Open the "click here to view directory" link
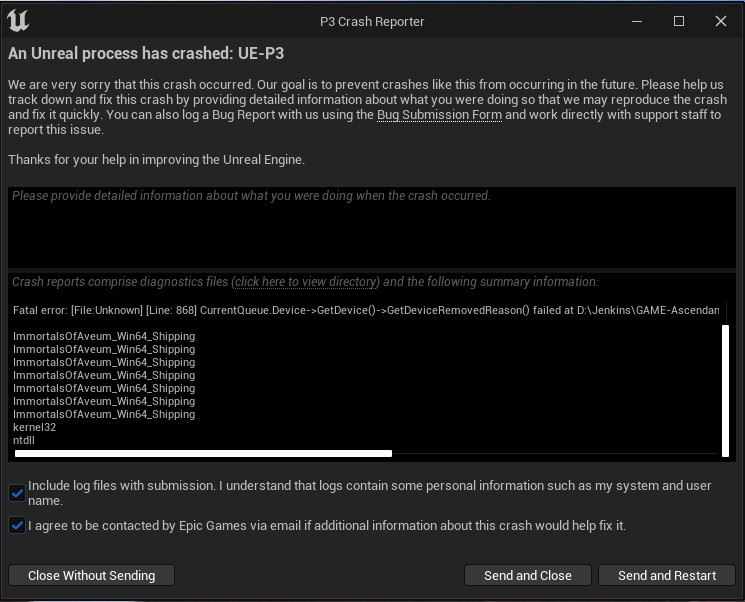Image resolution: width=745 pixels, height=602 pixels. point(306,282)
